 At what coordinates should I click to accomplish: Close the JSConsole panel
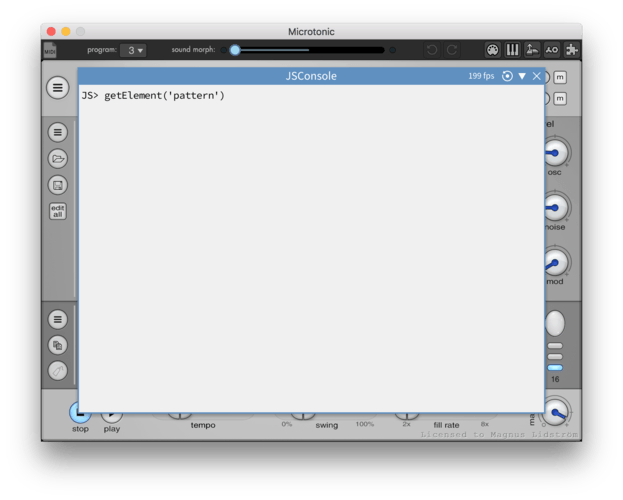click(x=536, y=76)
